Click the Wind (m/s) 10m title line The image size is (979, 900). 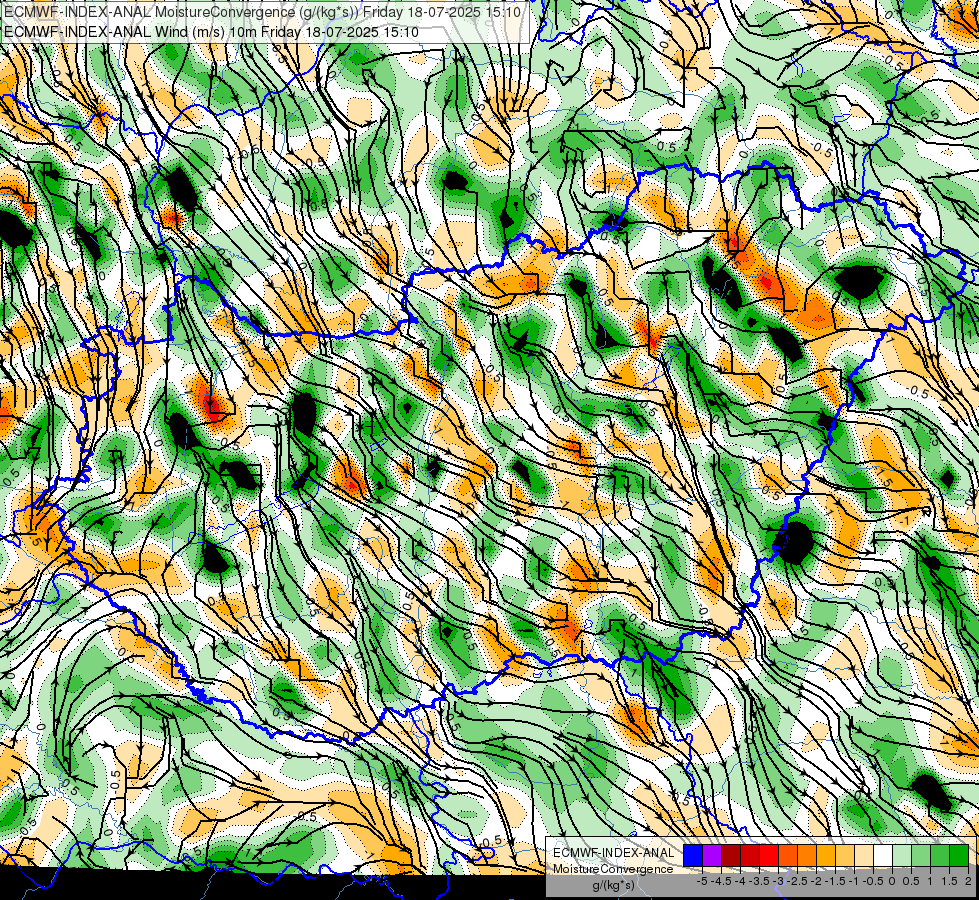coord(211,32)
